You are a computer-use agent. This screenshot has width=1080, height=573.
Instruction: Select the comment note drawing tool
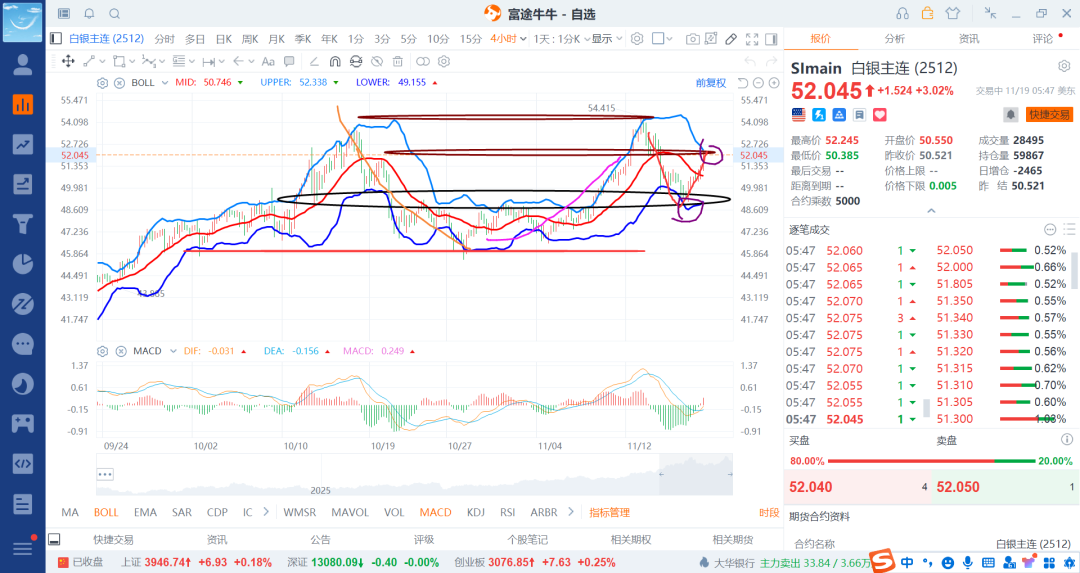[x=289, y=61]
